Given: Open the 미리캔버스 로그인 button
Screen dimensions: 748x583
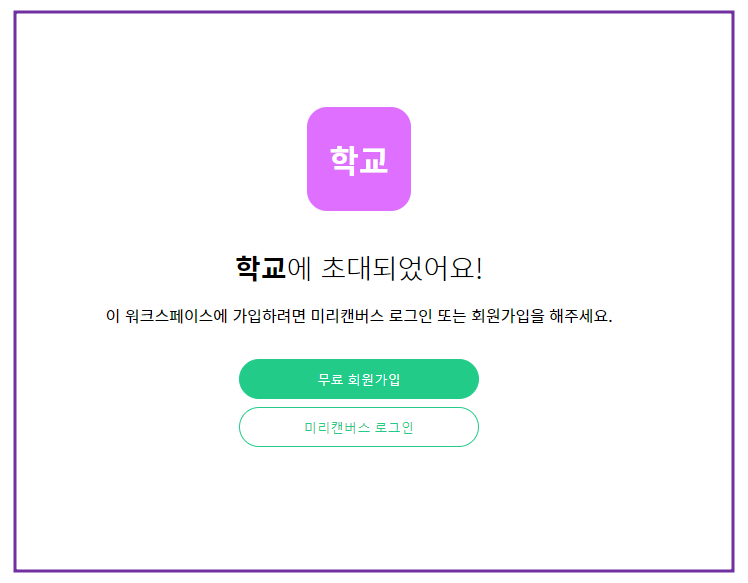Looking at the screenshot, I should tap(358, 427).
